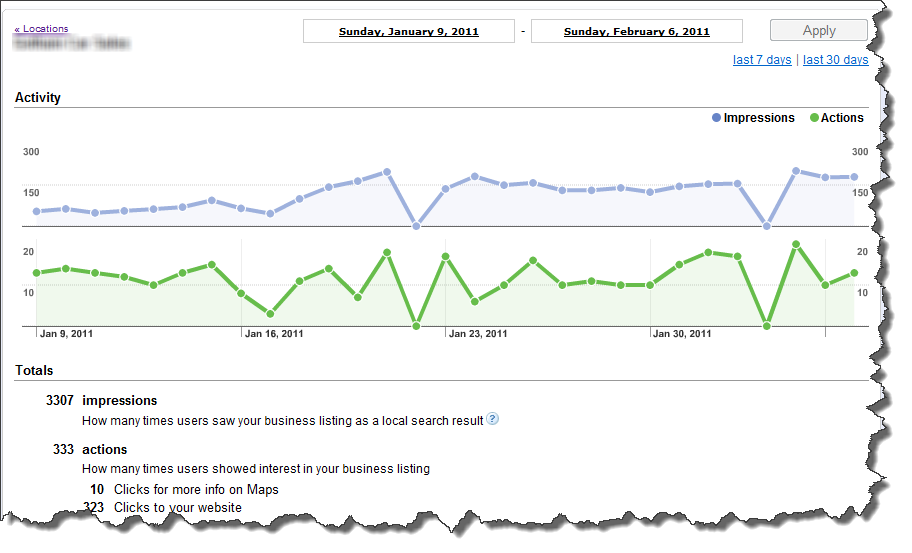Click first actions data point on Jan 9
The width and height of the screenshot is (912, 553).
point(36,272)
